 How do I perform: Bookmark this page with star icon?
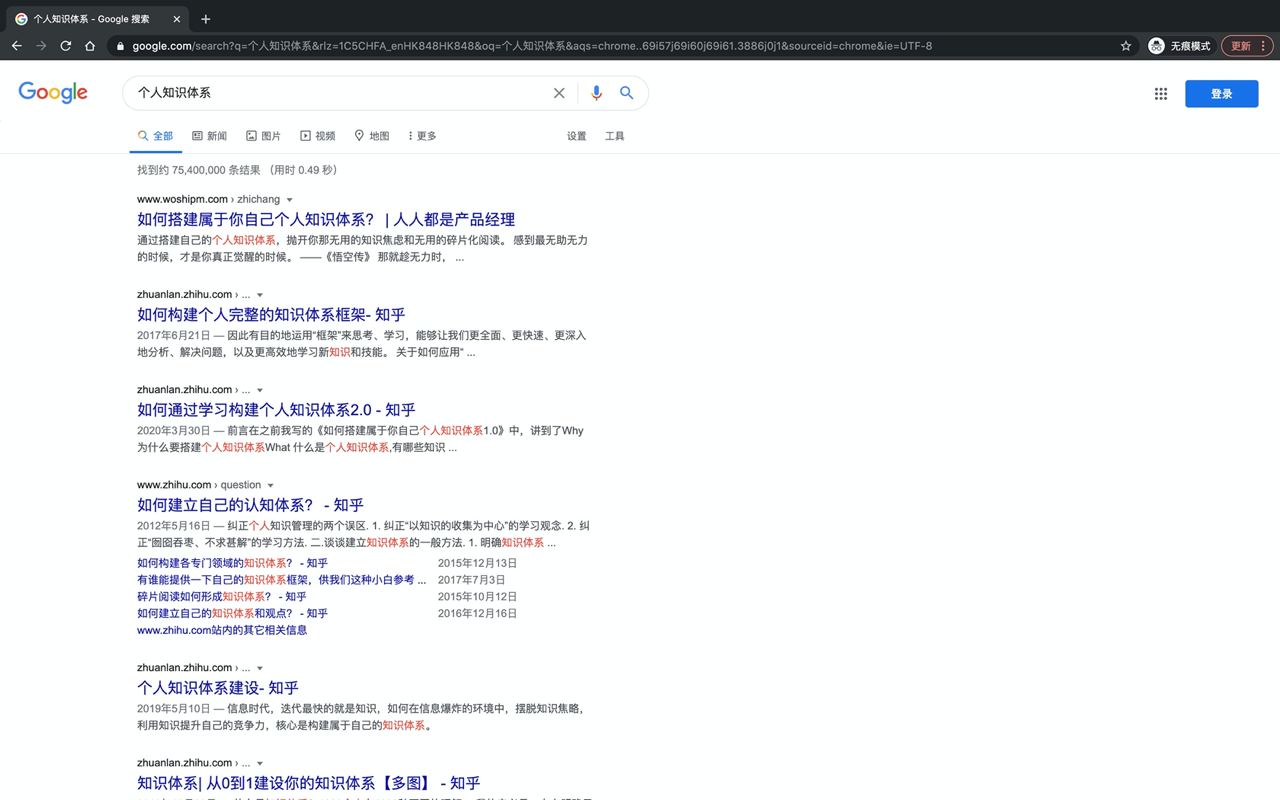[x=1126, y=46]
